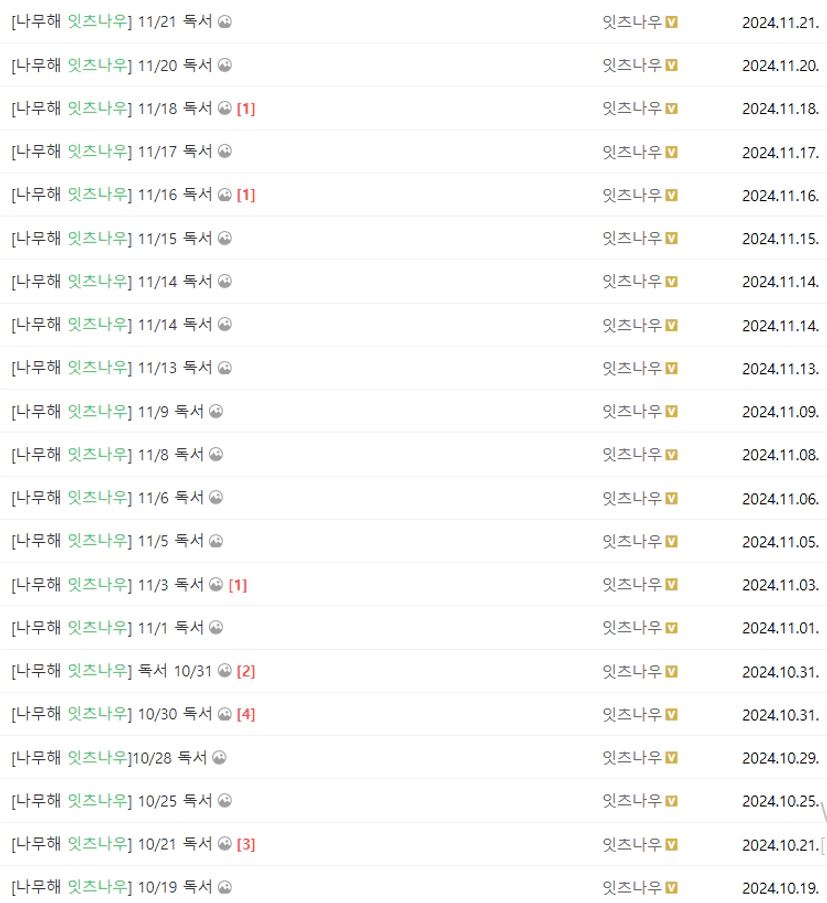Open the comment count [1] on 11/3 독서
Image resolution: width=827 pixels, height=903 pixels.
coord(238,585)
